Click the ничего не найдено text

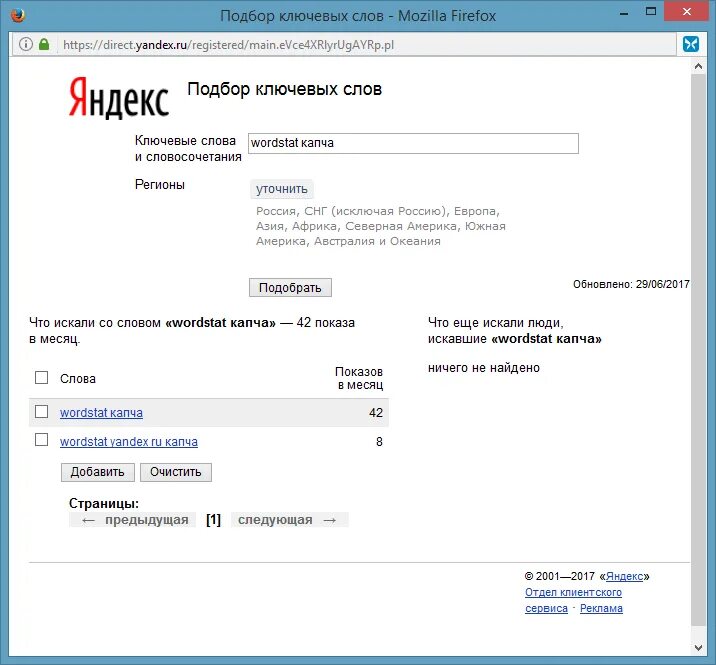pyautogui.click(x=484, y=368)
